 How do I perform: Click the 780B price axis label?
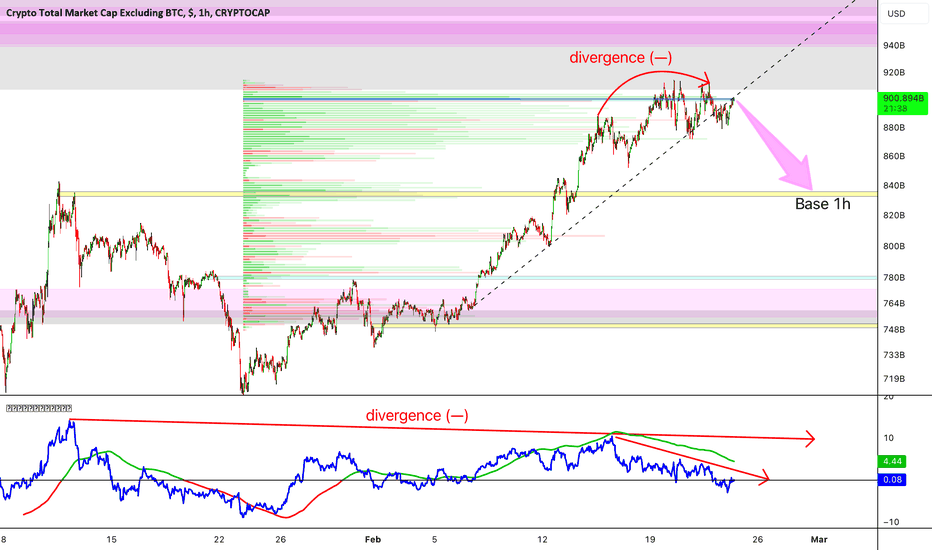pyautogui.click(x=894, y=278)
